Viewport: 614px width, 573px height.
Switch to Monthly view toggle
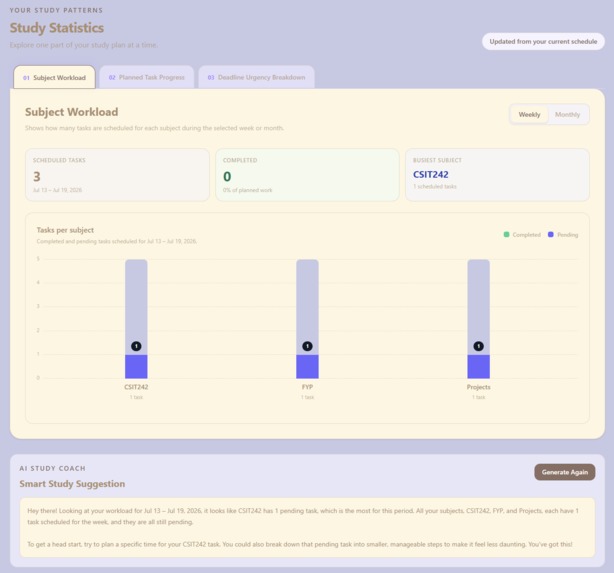click(567, 114)
